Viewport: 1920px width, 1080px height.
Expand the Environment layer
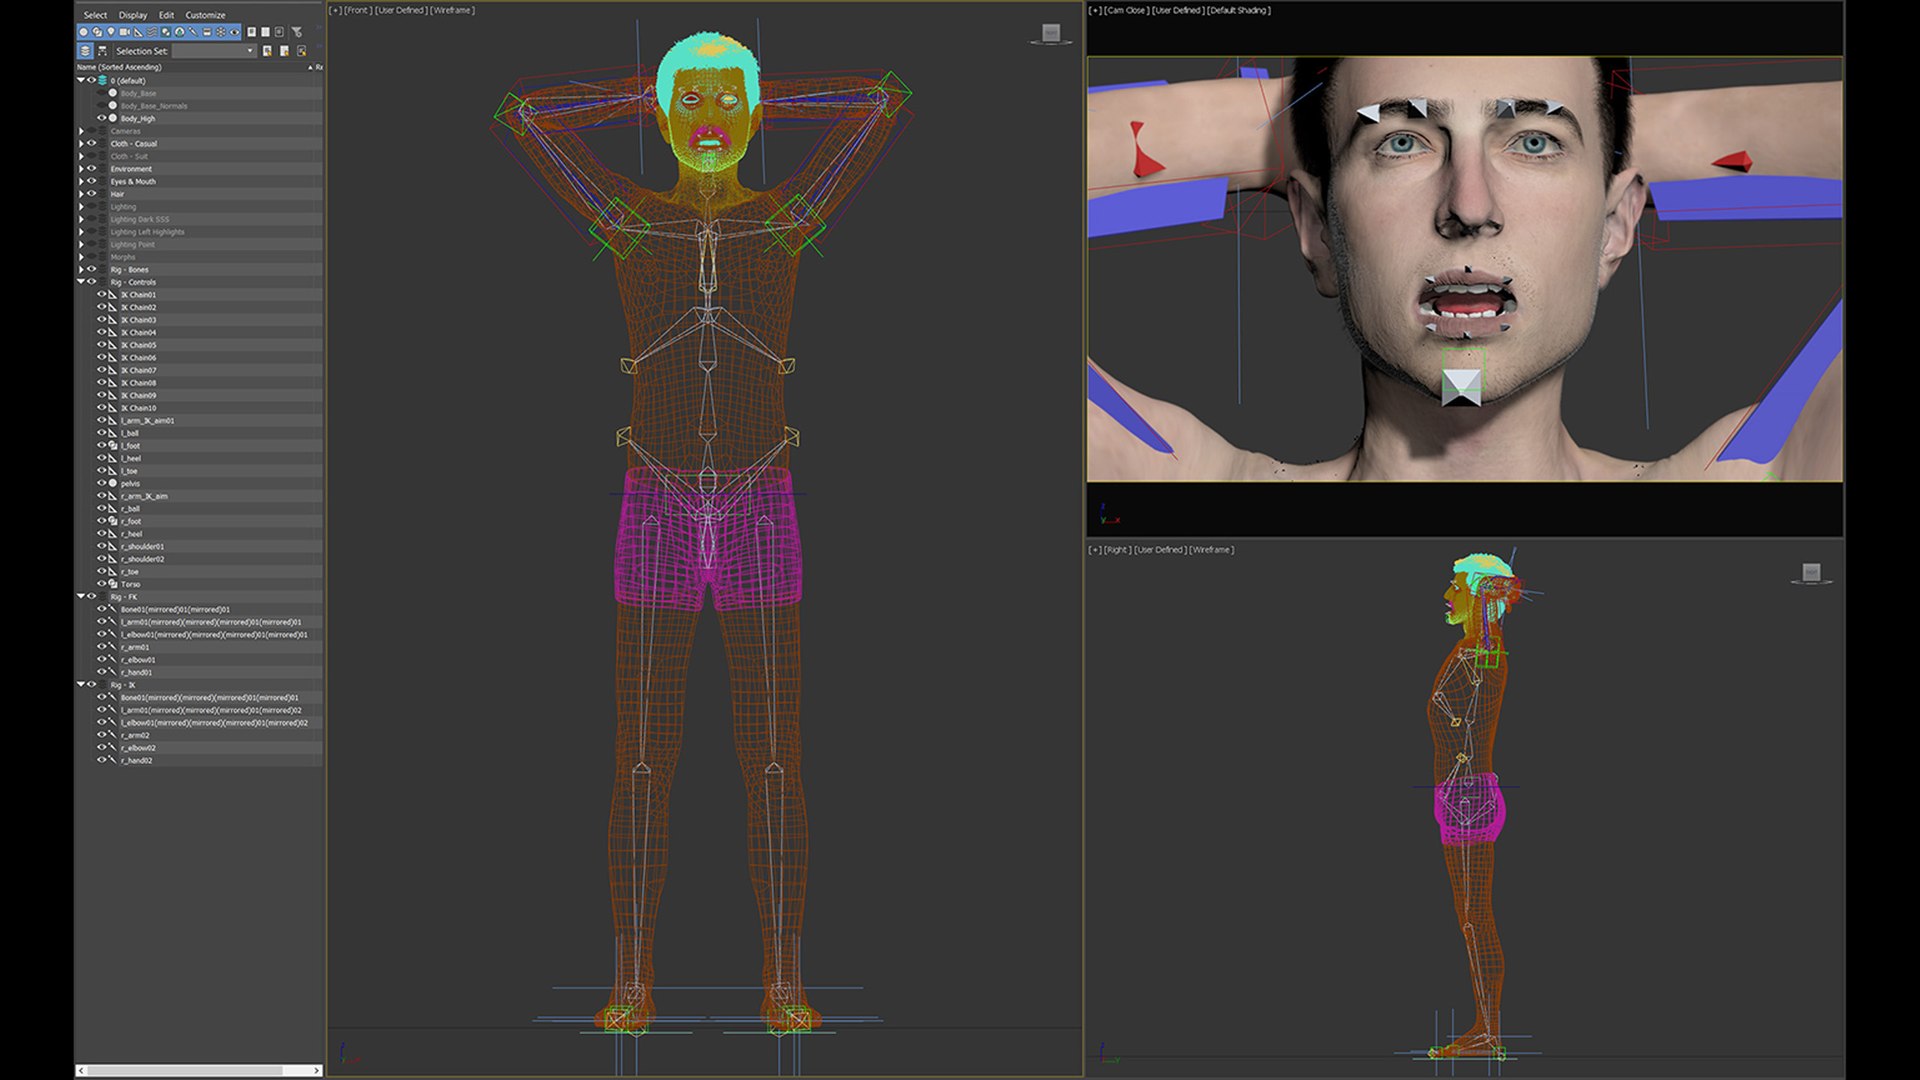(81, 169)
